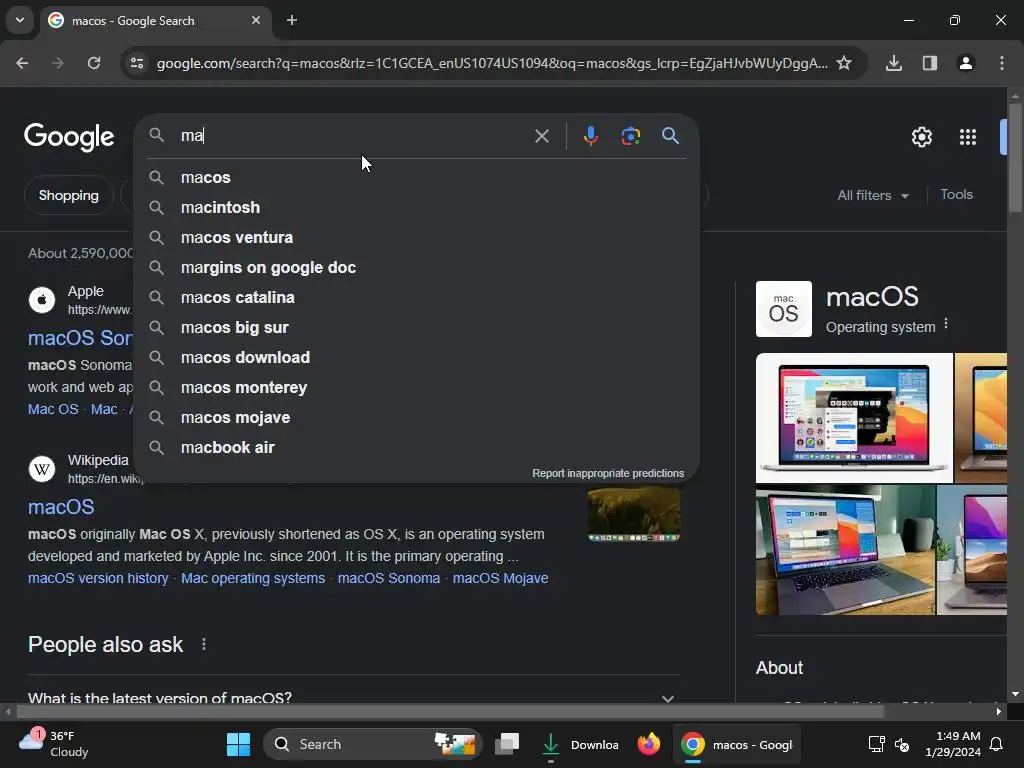This screenshot has height=768, width=1024.
Task: Select the 'macos' suggestion
Action: pyautogui.click(x=416, y=178)
